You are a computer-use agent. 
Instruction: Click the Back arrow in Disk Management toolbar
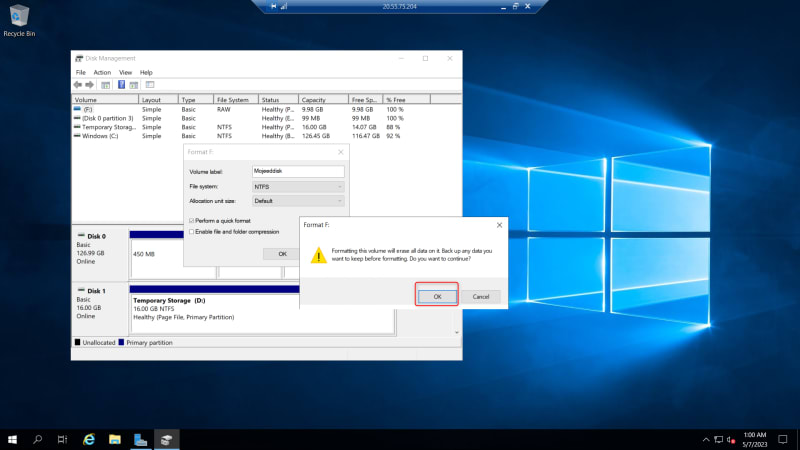78,85
